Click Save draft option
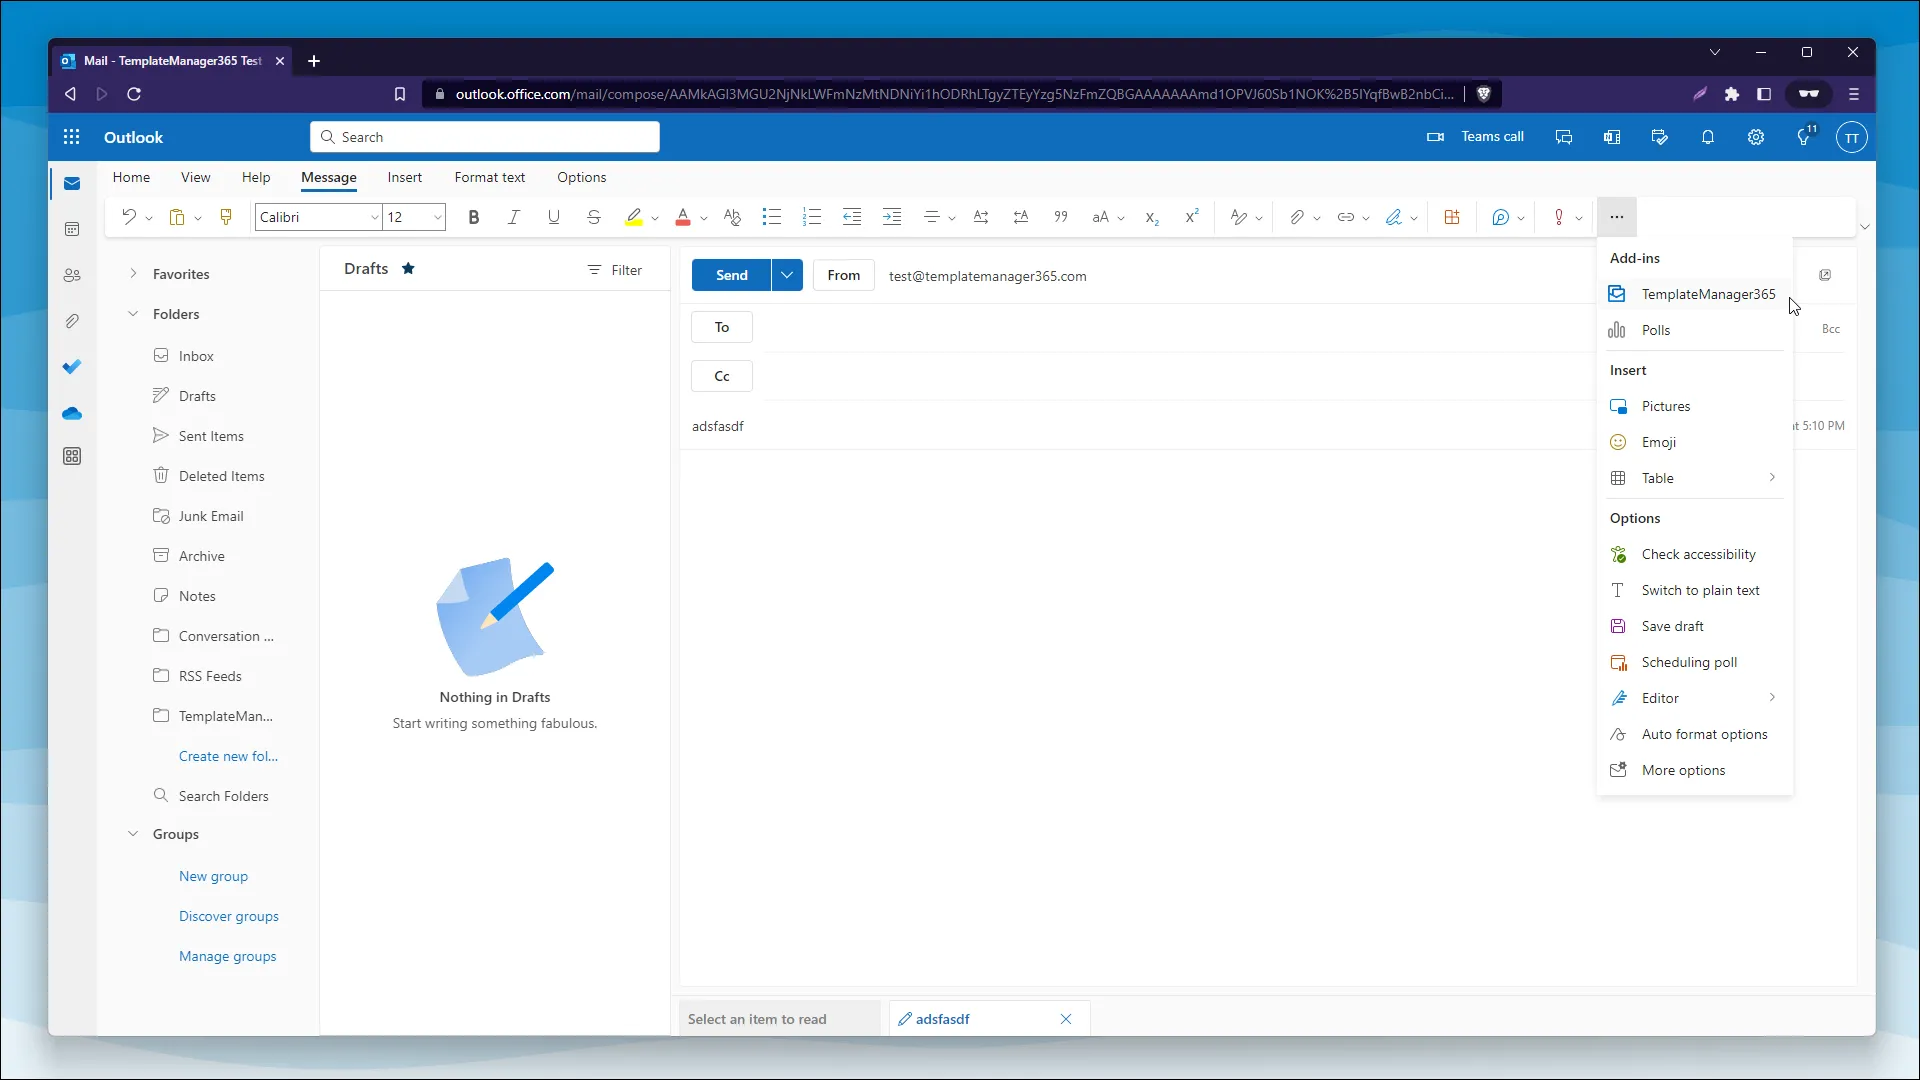Viewport: 1920px width, 1080px height. coord(1672,625)
